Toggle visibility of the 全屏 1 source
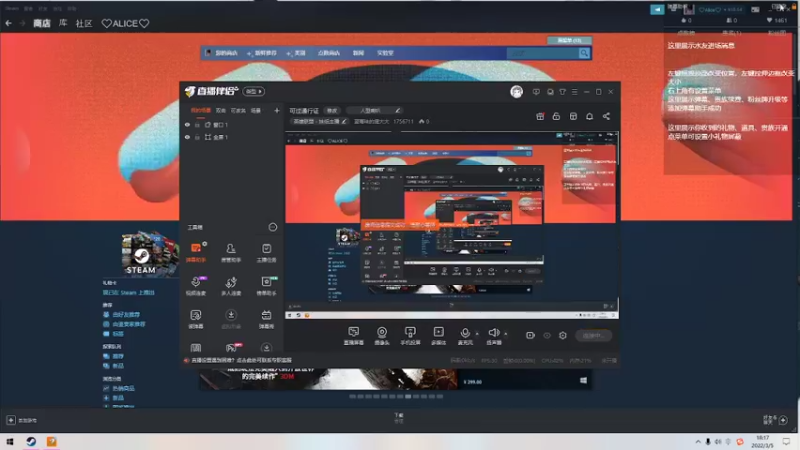The width and height of the screenshot is (800, 450). click(x=187, y=137)
